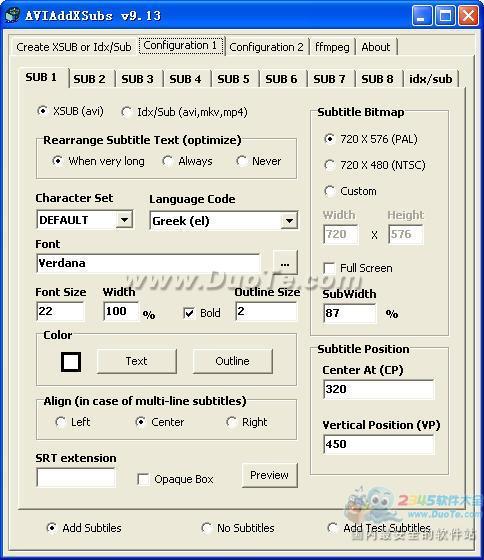Click the Outline color button
This screenshot has height=560, width=484.
[x=233, y=361]
